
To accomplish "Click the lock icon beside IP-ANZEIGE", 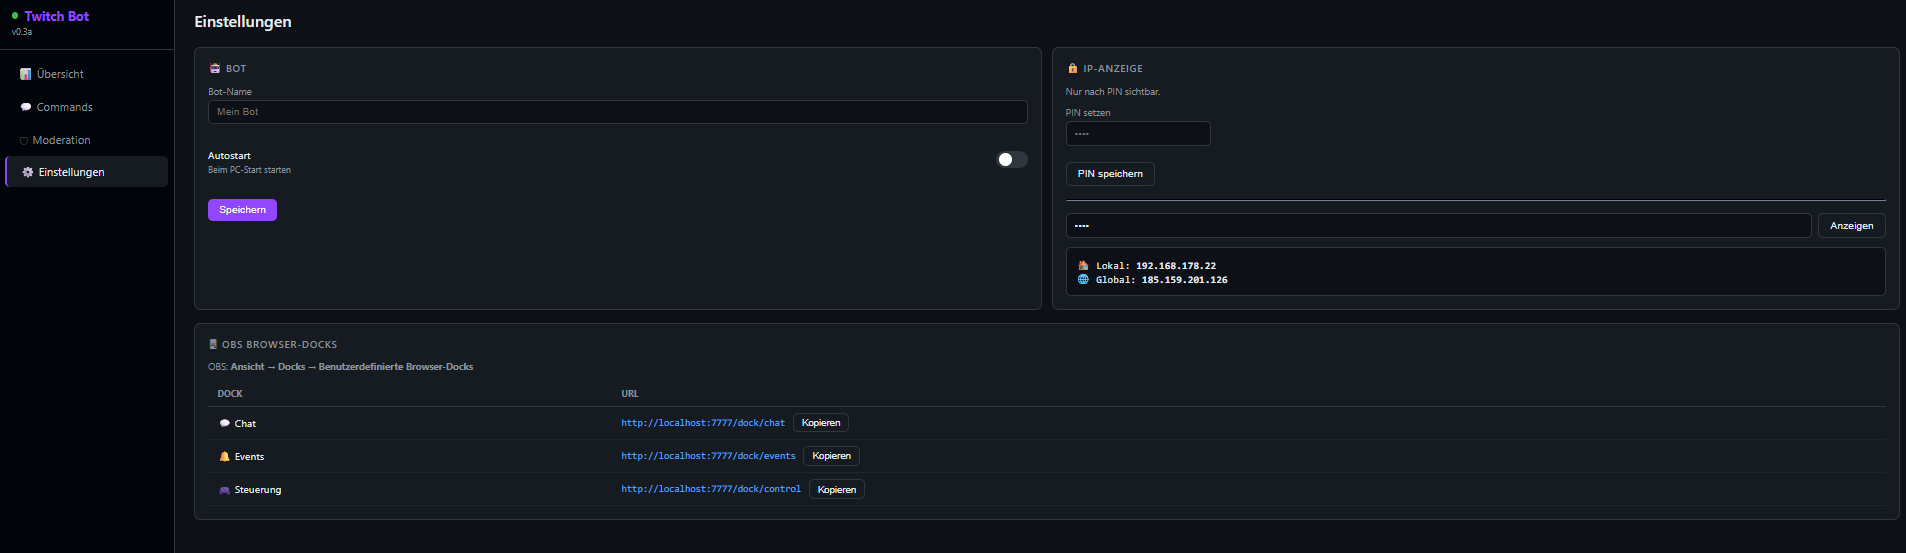I will coord(1073,69).
